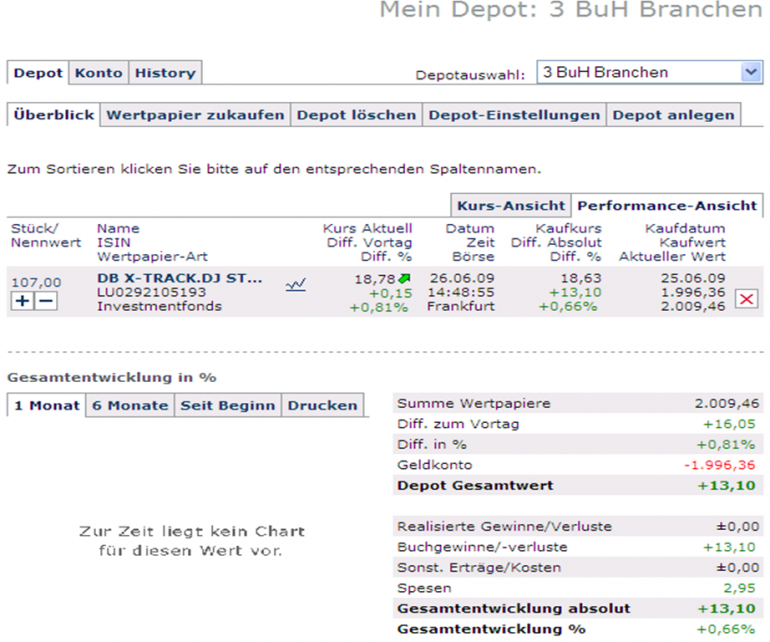Click the Aktueller Wert 2.009,46 cell
The height and width of the screenshot is (642, 770).
tap(693, 307)
